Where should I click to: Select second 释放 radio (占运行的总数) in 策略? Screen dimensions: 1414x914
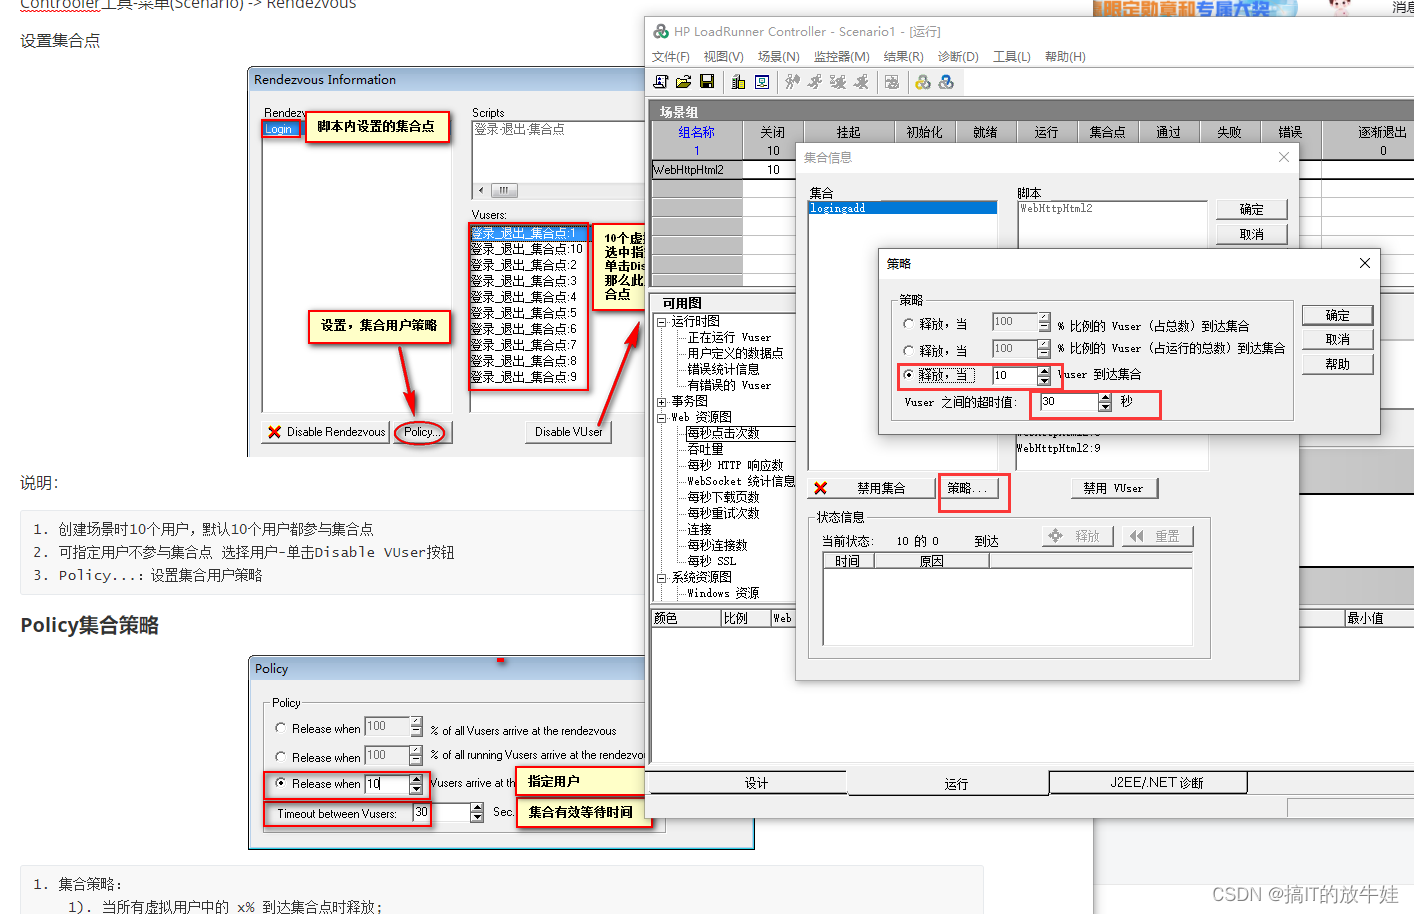(x=908, y=350)
